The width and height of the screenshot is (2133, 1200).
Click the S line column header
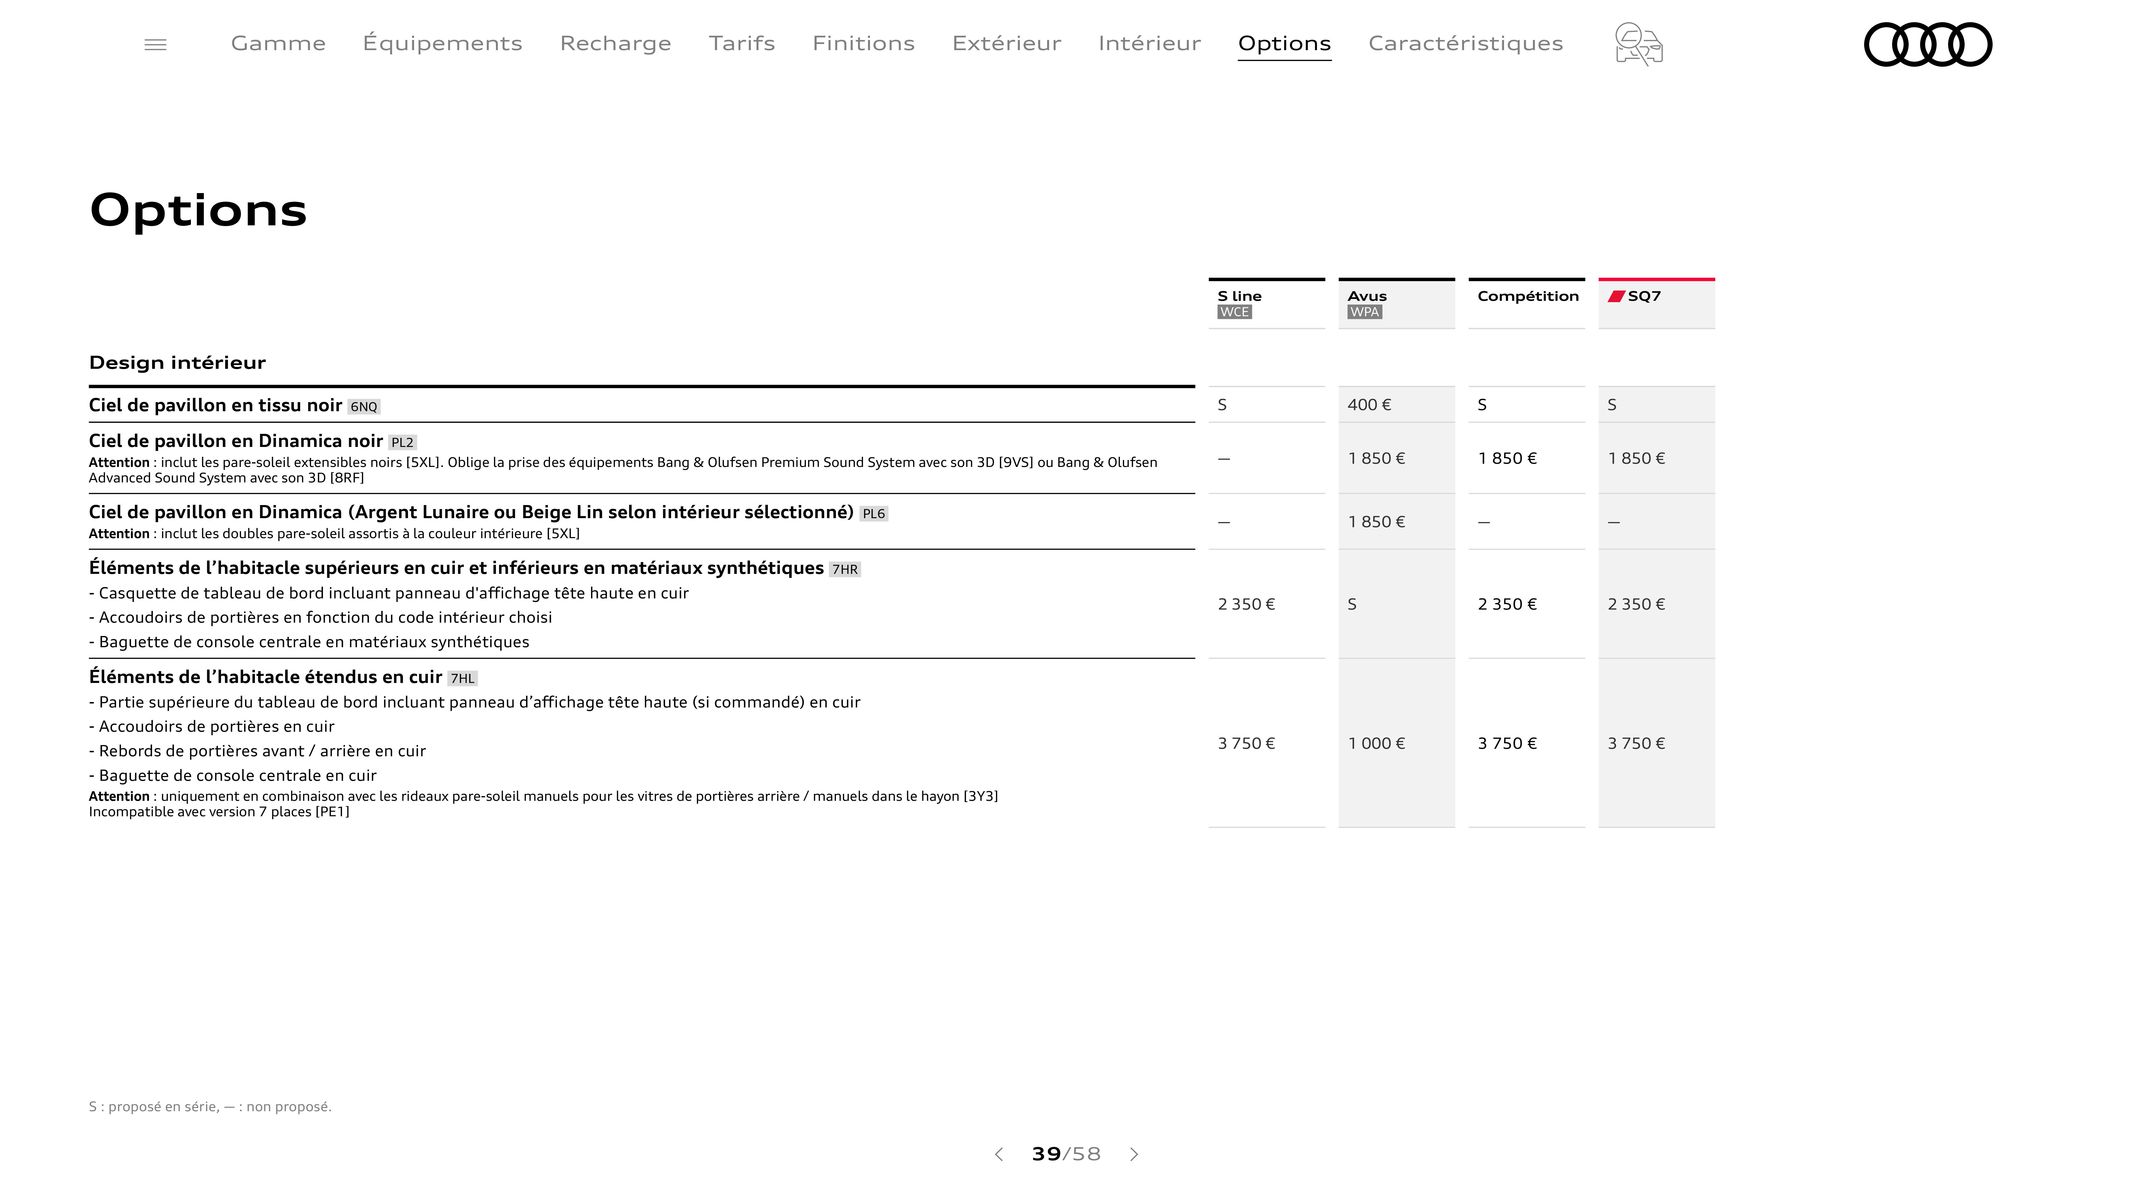[x=1266, y=303]
